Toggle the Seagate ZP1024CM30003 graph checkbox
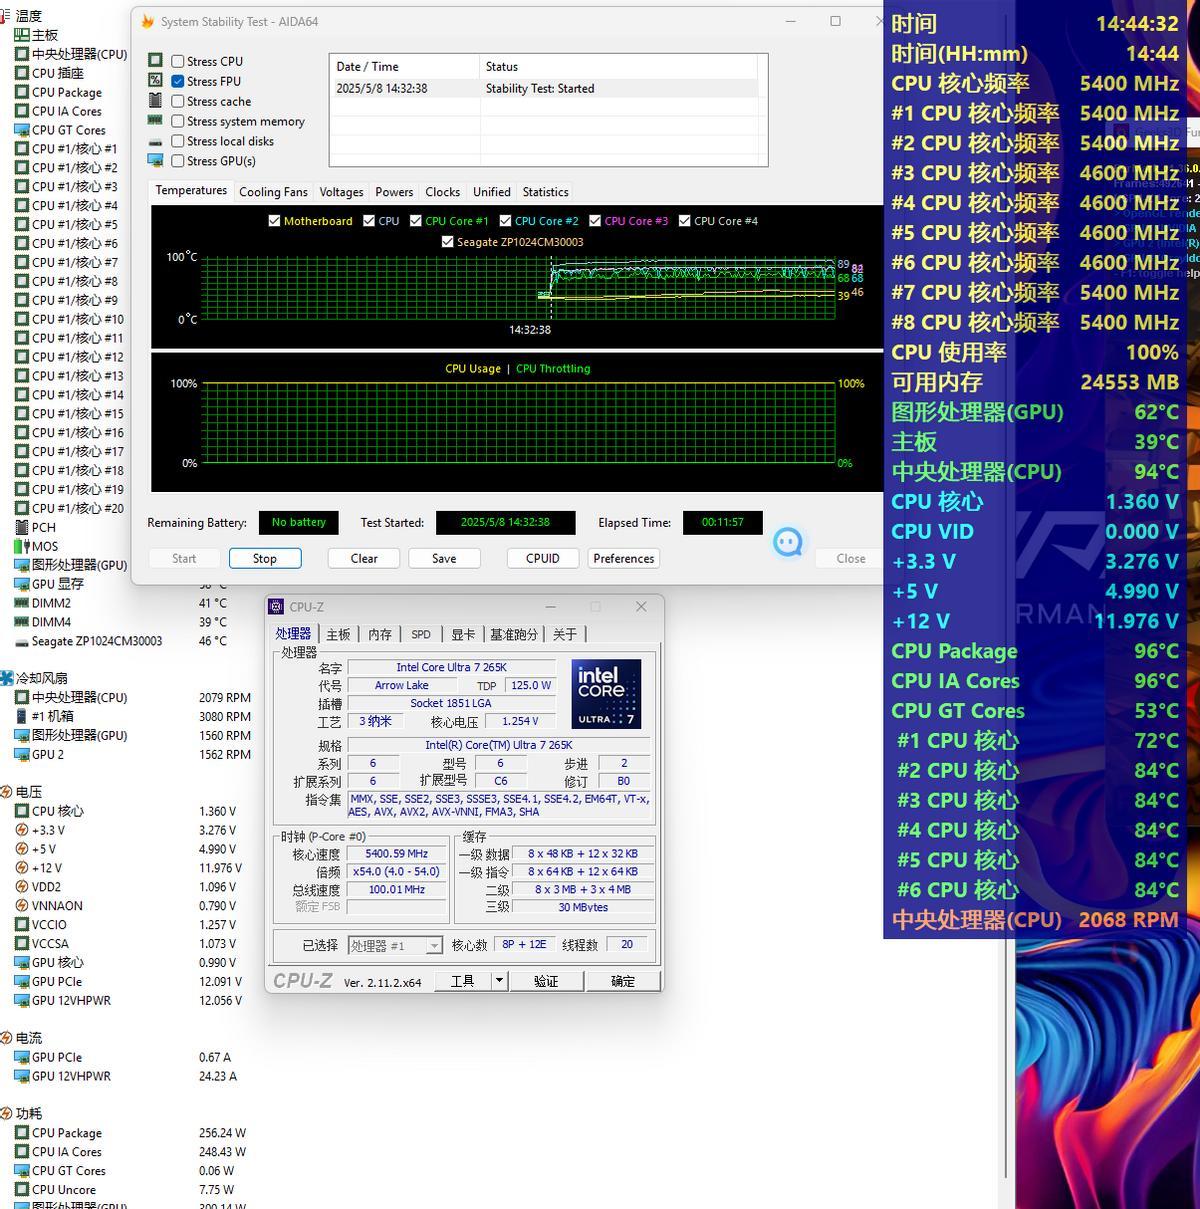This screenshot has height=1209, width=1200. pyautogui.click(x=447, y=242)
